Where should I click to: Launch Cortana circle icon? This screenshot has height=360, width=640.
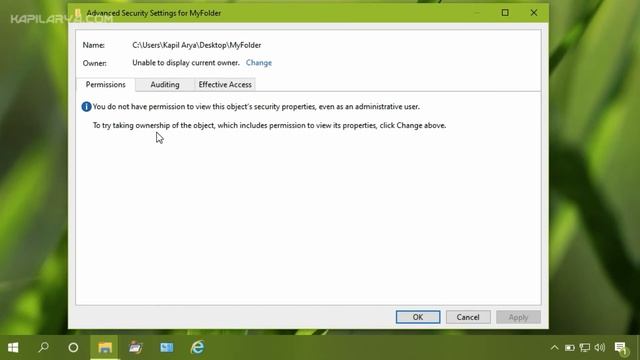coord(73,347)
